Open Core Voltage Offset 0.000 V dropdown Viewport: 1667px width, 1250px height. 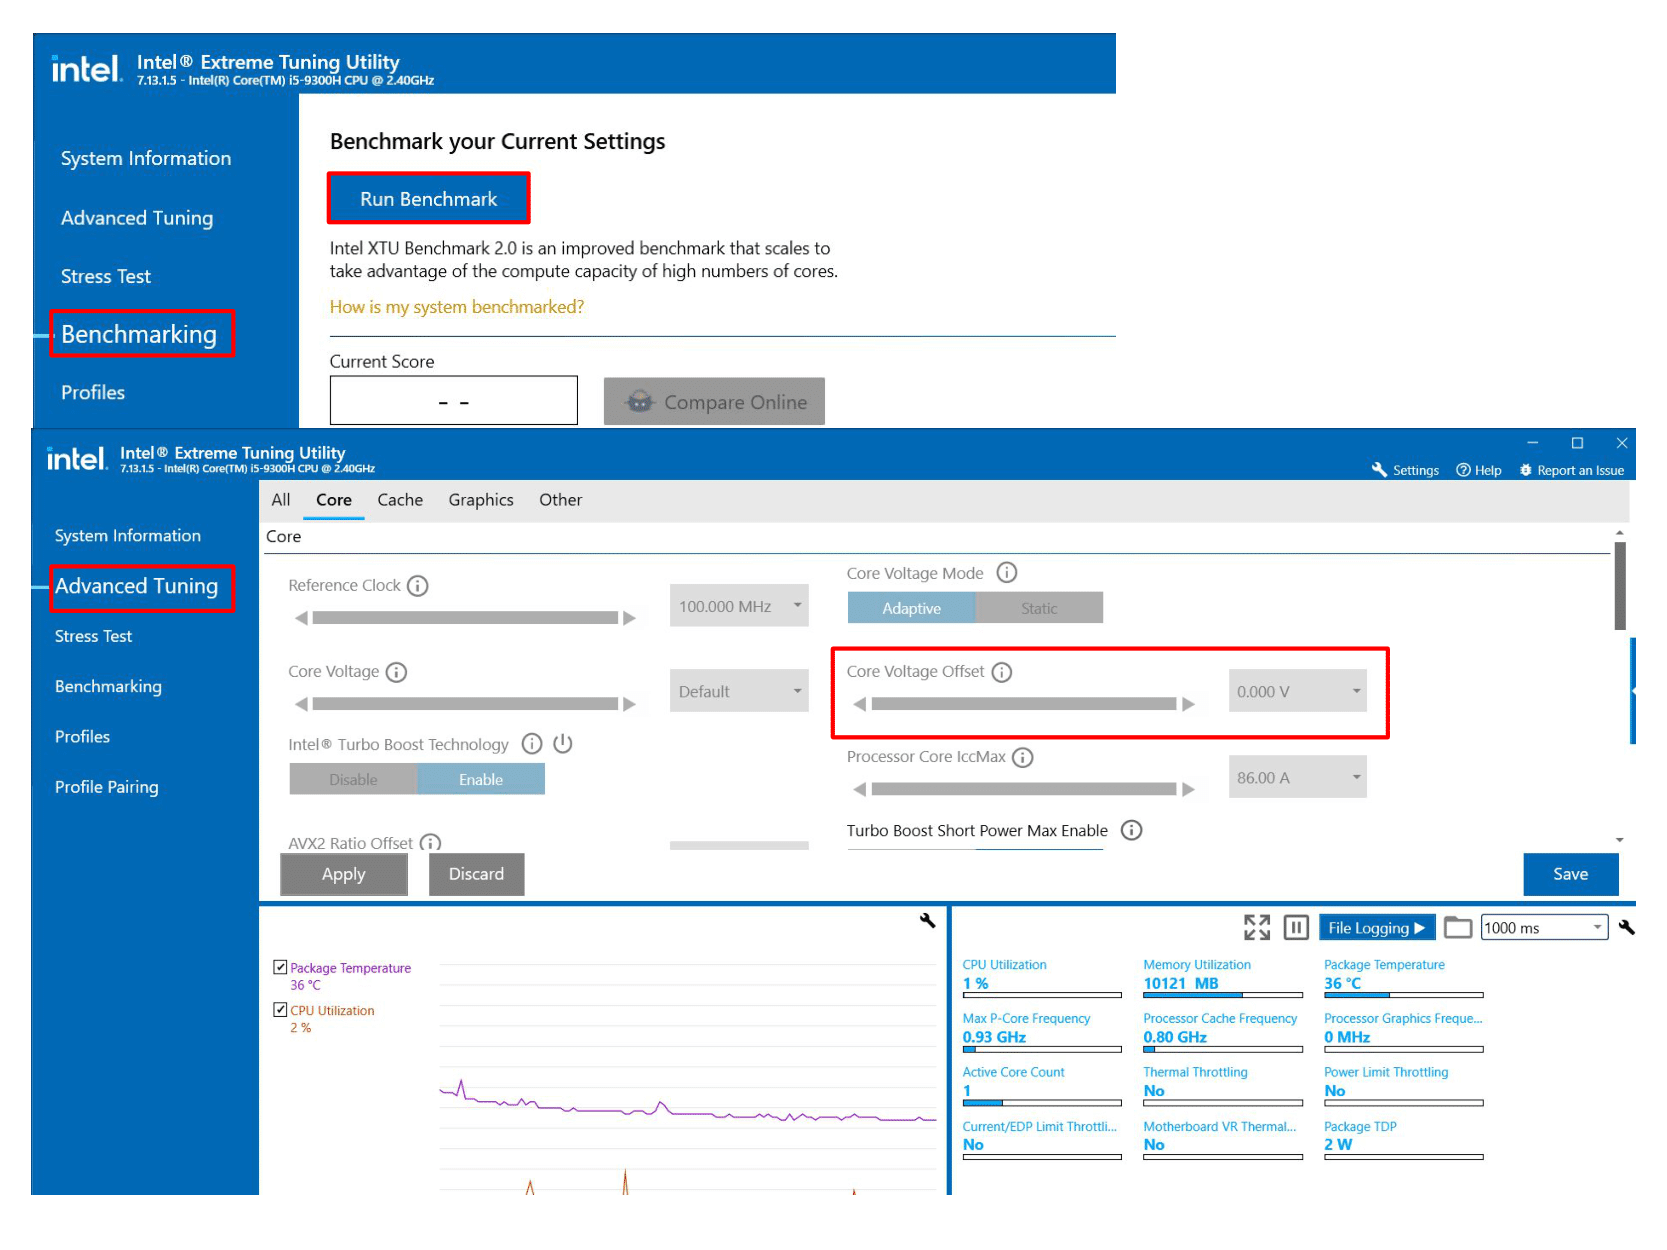coord(1297,691)
